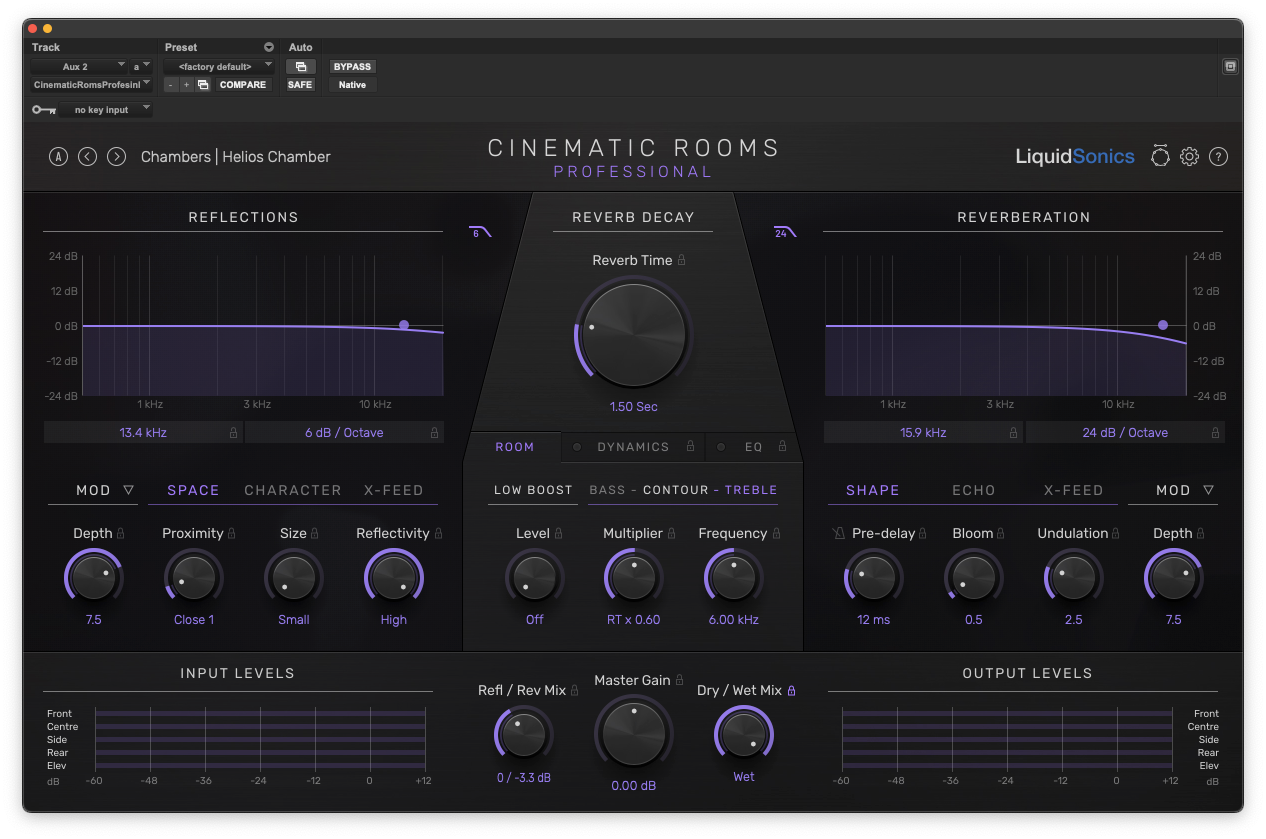The width and height of the screenshot is (1266, 839).
Task: Toggle lock on 13.4 kHz field
Action: 233,433
